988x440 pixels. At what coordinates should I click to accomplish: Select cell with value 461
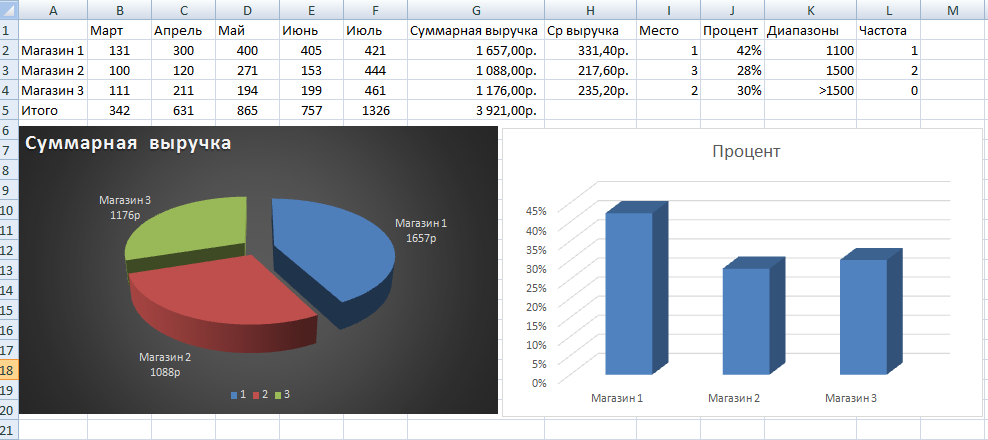click(376, 91)
